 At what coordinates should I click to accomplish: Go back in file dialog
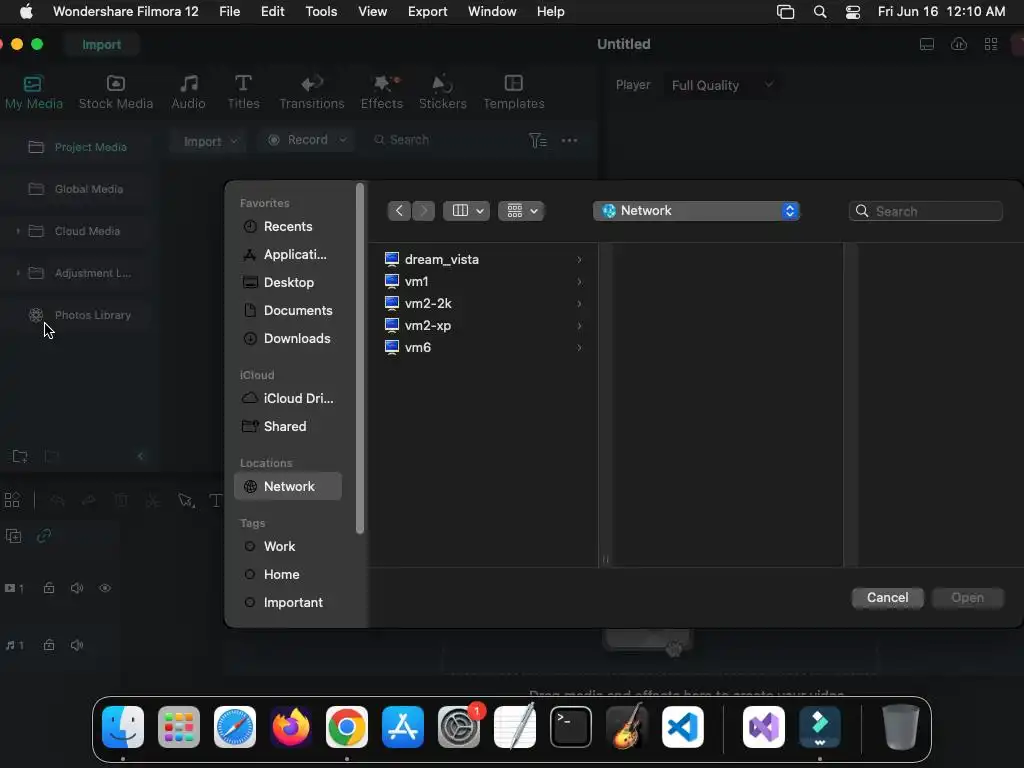[x=399, y=211]
